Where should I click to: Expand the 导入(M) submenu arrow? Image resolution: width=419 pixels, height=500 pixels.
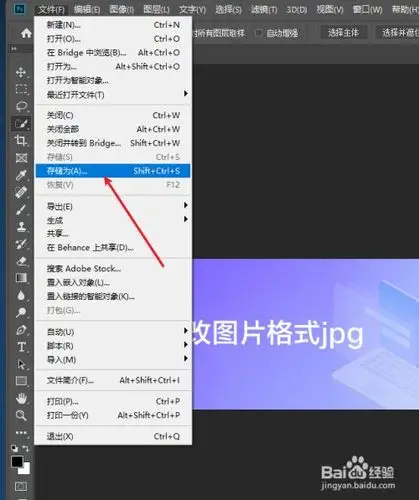click(186, 359)
